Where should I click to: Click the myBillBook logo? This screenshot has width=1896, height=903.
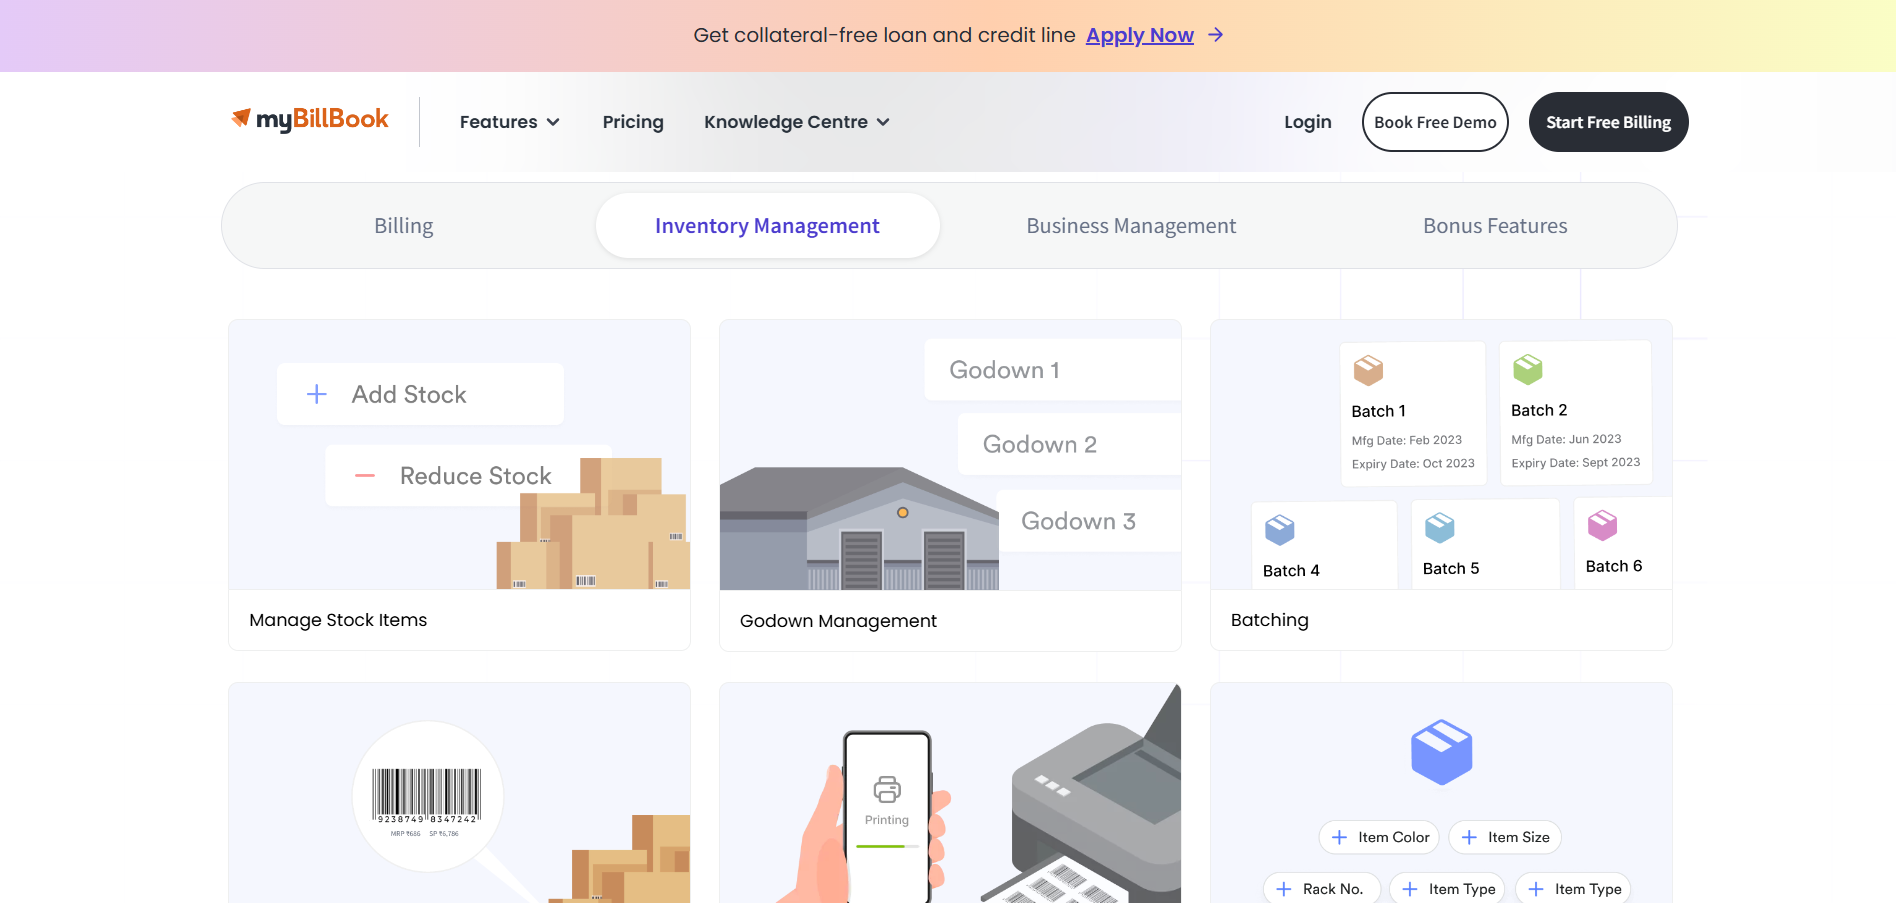(310, 120)
